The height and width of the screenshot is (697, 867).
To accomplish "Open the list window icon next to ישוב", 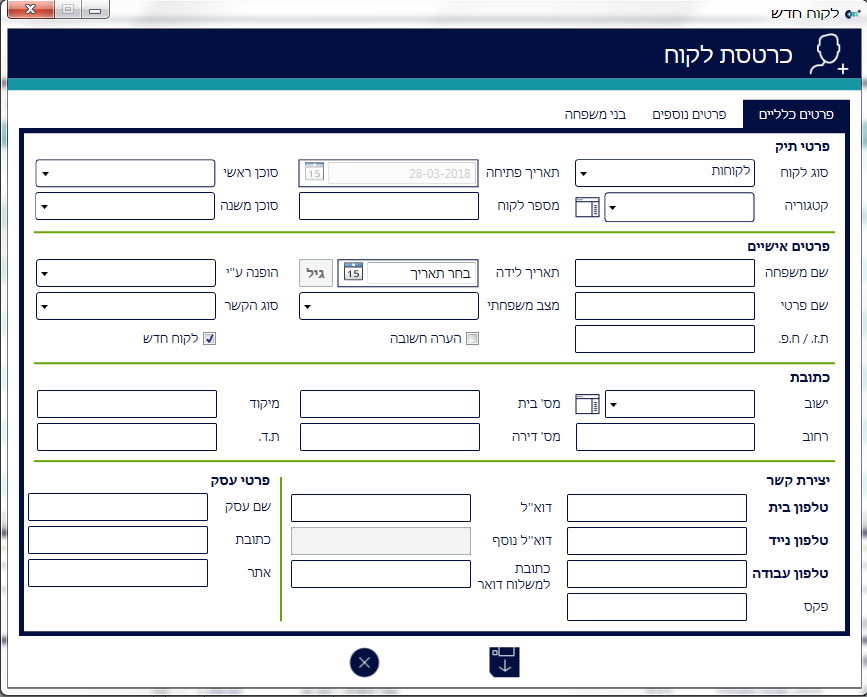I will click(x=587, y=404).
